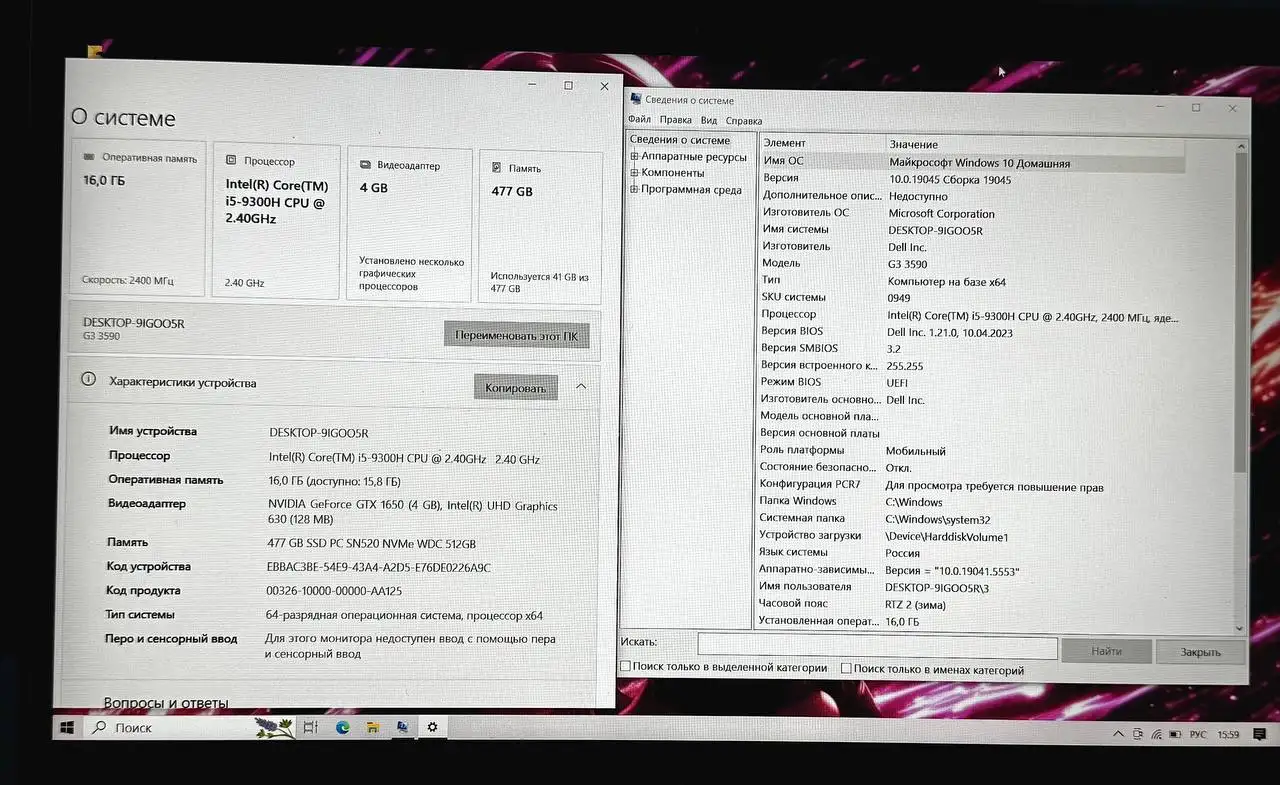The height and width of the screenshot is (785, 1280).
Task: Open the Вид menu
Action: (709, 120)
